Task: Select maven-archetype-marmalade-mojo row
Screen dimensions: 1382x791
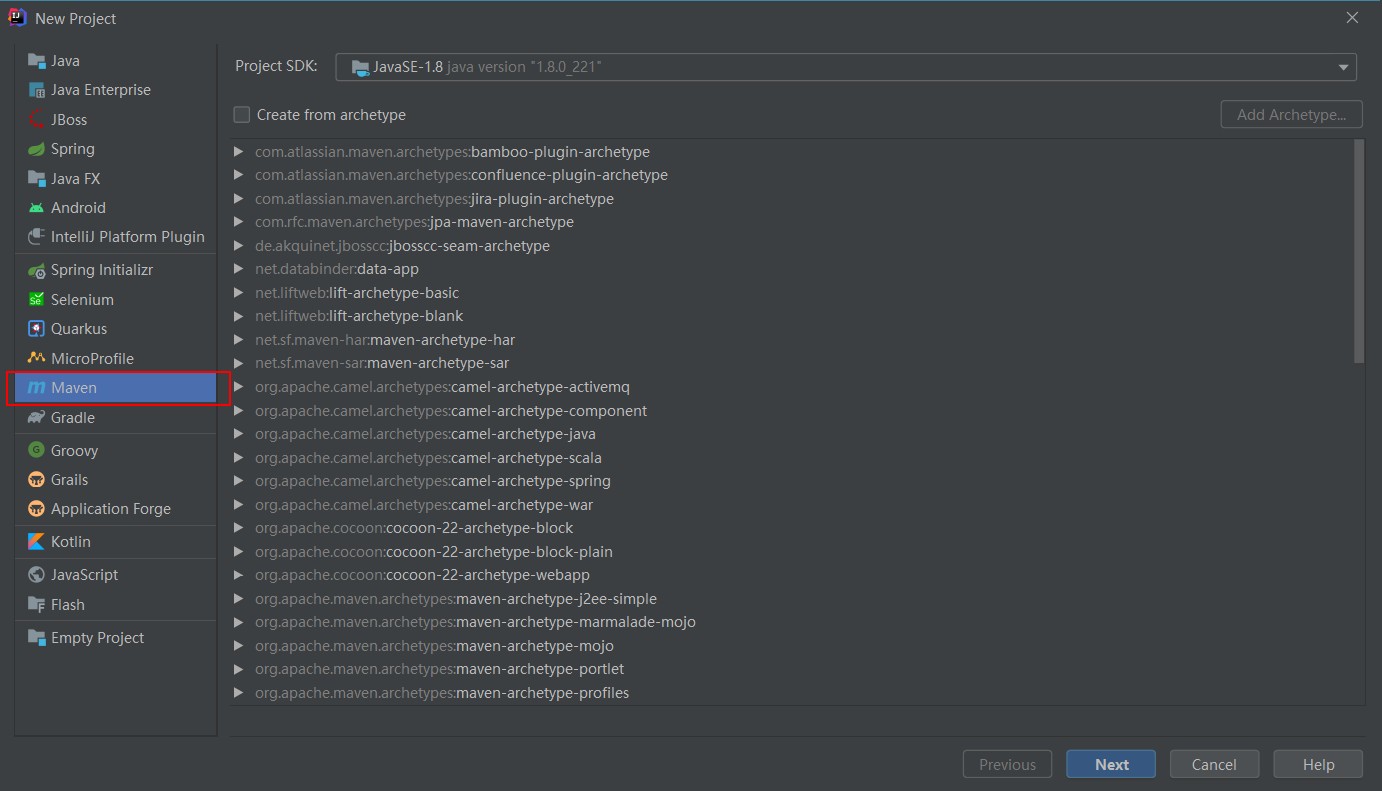Action: coord(792,622)
